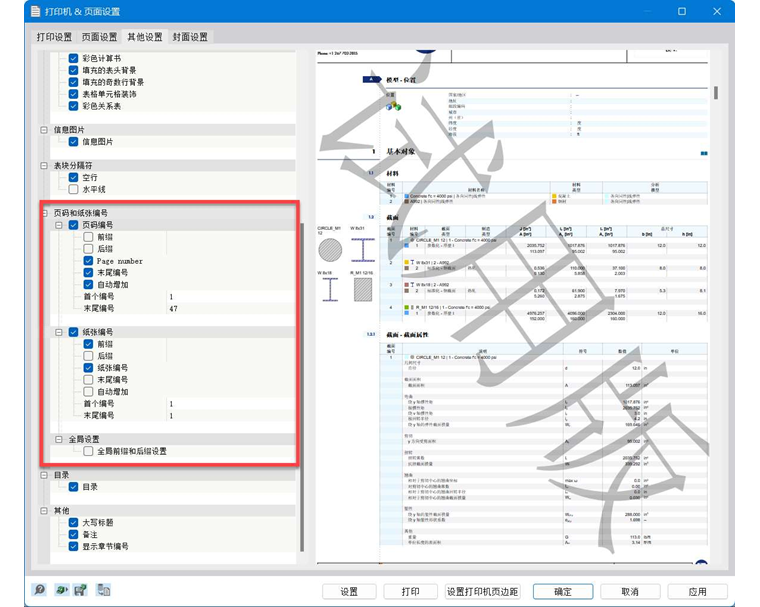The height and width of the screenshot is (607, 760).
Task: Open the help icon with question mark
Action: click(x=39, y=590)
